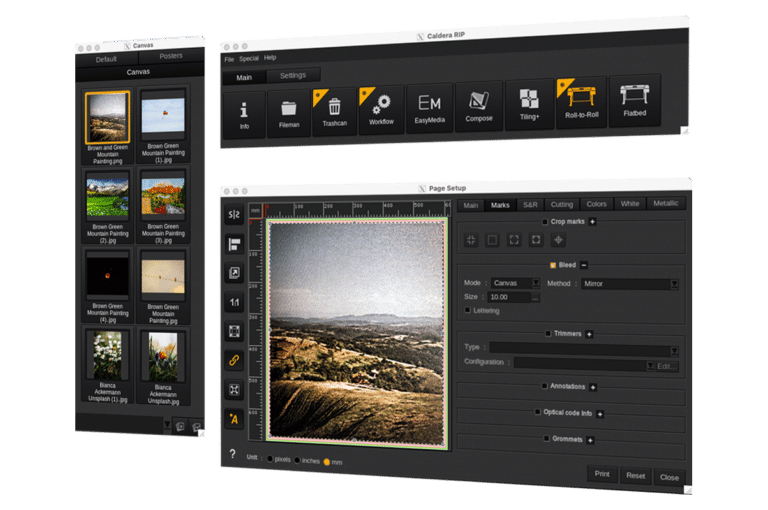Click the 1:1 scale icon
768x510 pixels.
(x=234, y=302)
